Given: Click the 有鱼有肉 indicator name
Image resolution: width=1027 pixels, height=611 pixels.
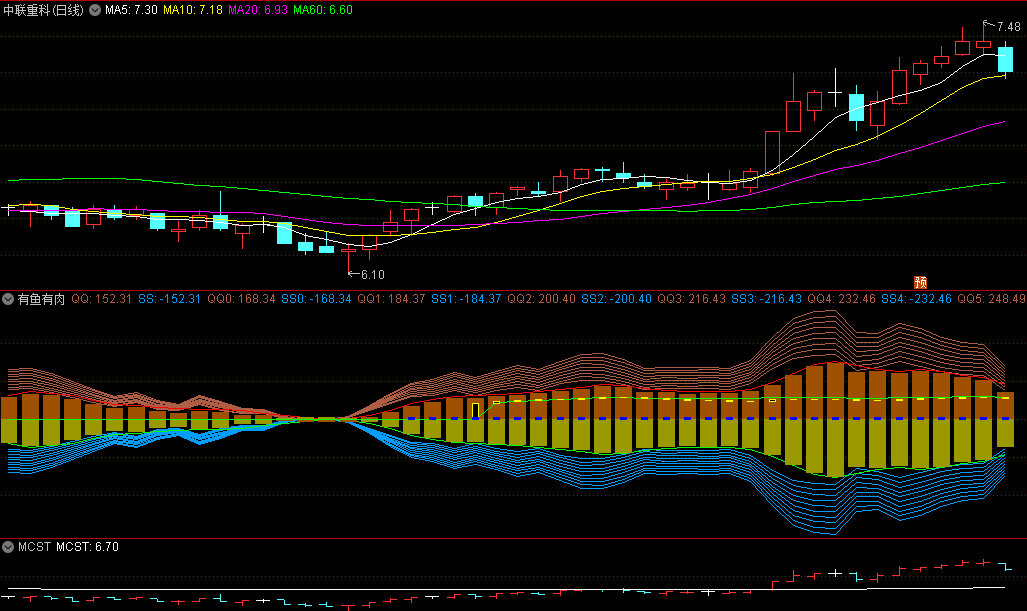Looking at the screenshot, I should (x=41, y=299).
